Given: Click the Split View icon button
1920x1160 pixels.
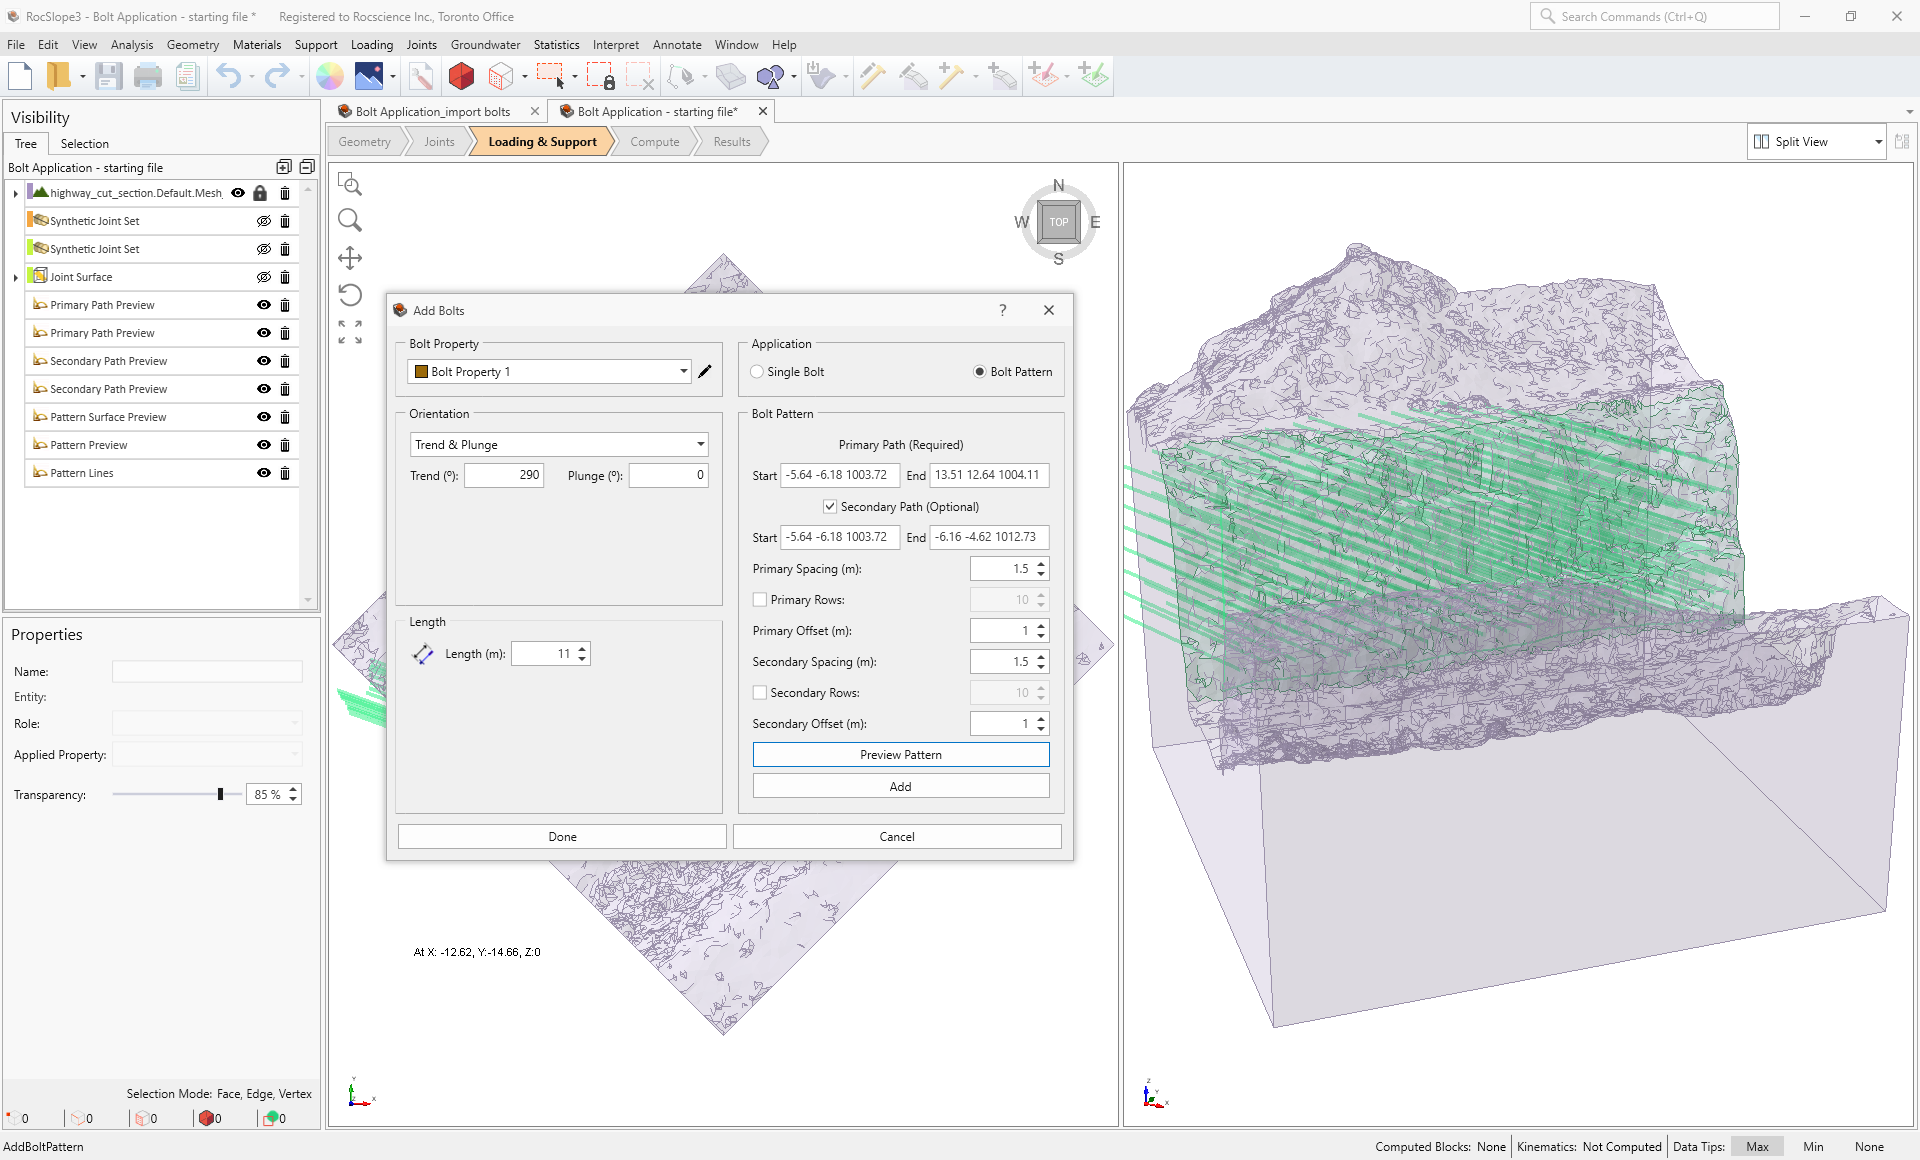Looking at the screenshot, I should pos(1760,141).
